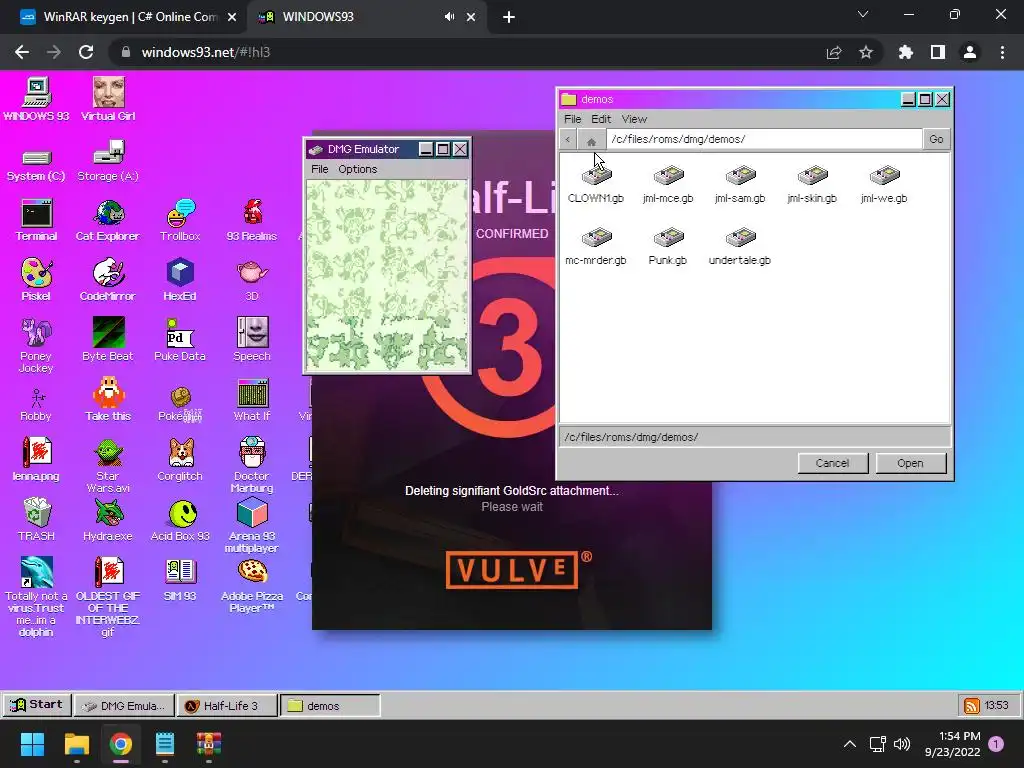Go back in demos folder navigation
The height and width of the screenshot is (768, 1024).
(568, 139)
